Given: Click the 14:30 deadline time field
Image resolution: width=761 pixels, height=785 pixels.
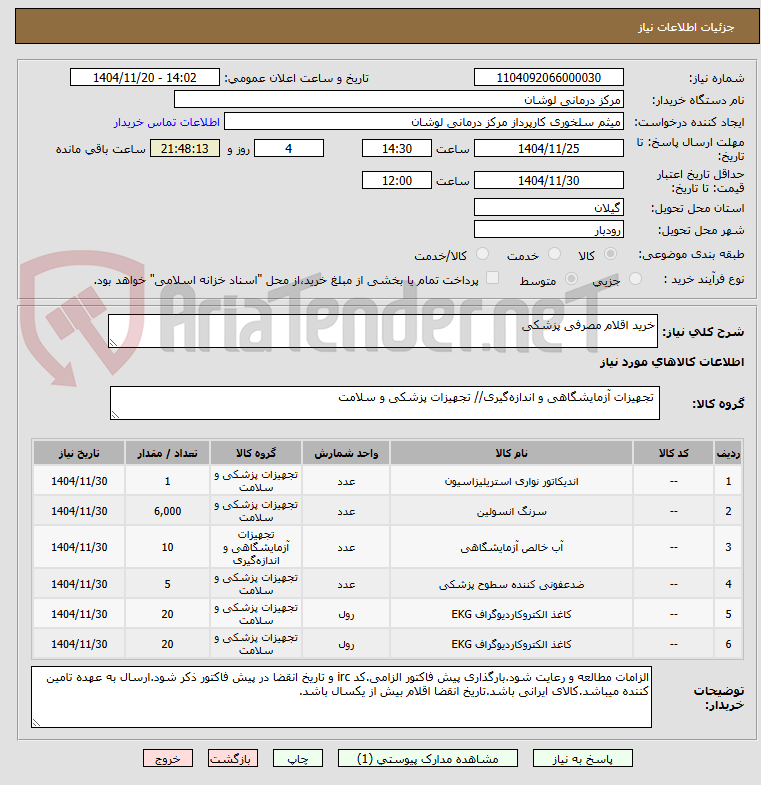Looking at the screenshot, I should tap(397, 149).
